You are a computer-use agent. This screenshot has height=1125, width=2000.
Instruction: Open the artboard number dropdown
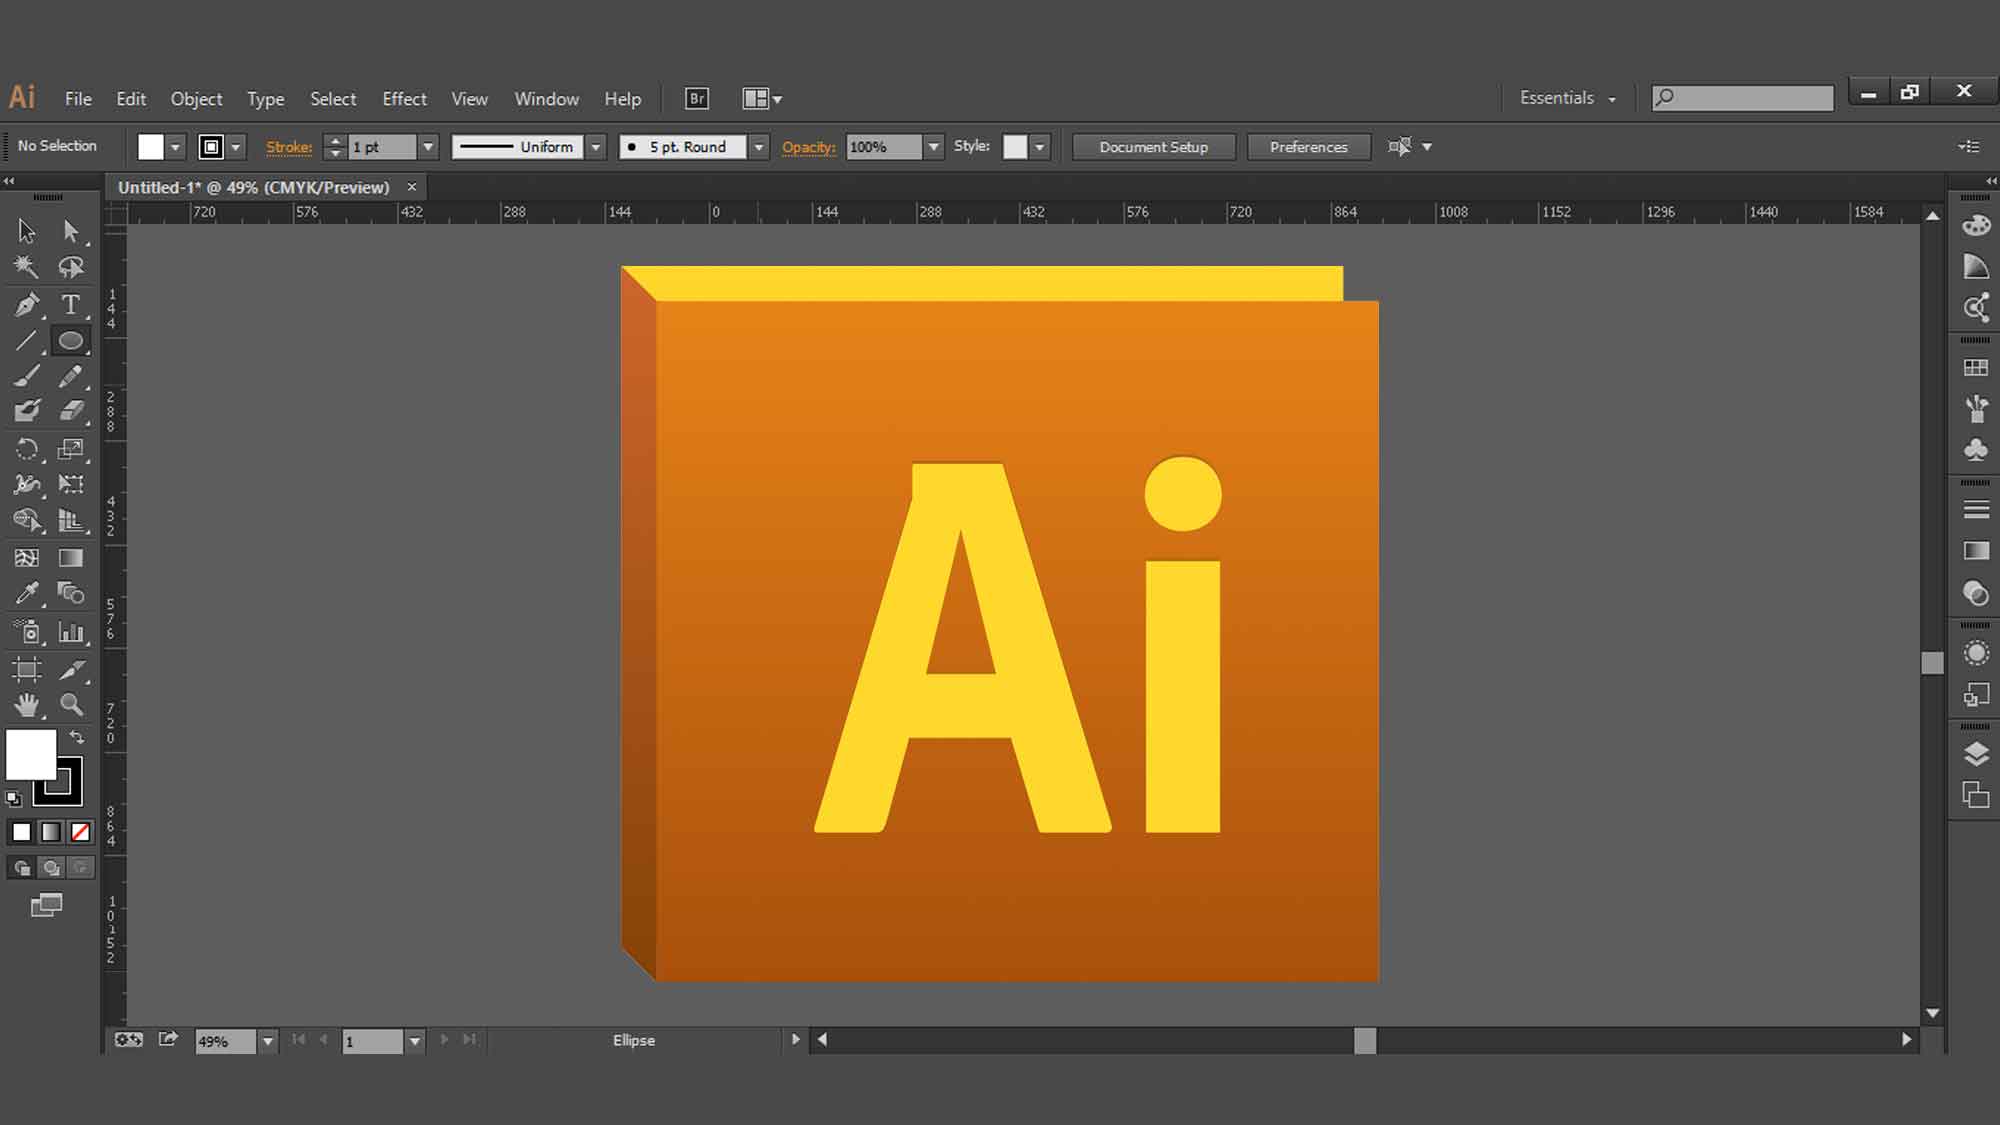tap(414, 1041)
